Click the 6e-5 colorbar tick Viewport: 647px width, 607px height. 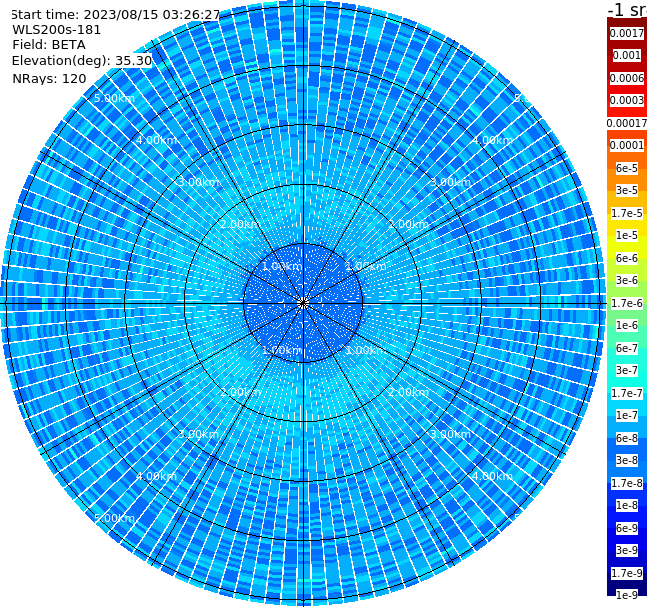627,168
